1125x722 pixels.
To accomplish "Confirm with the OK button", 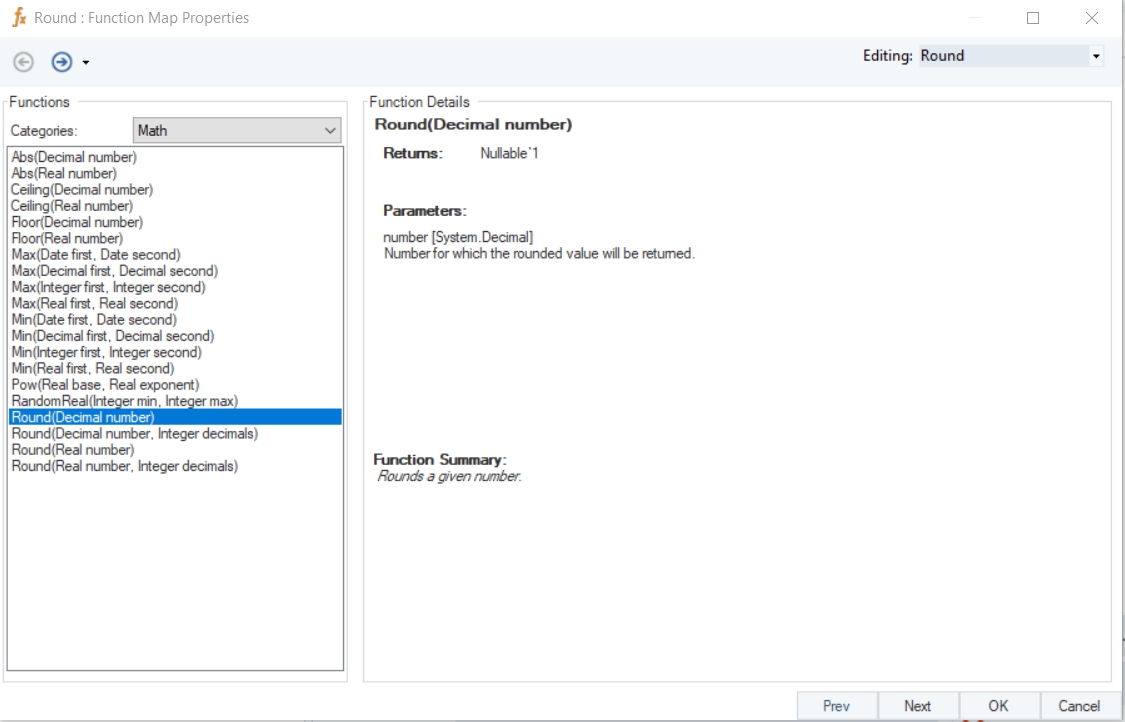I will [x=998, y=706].
